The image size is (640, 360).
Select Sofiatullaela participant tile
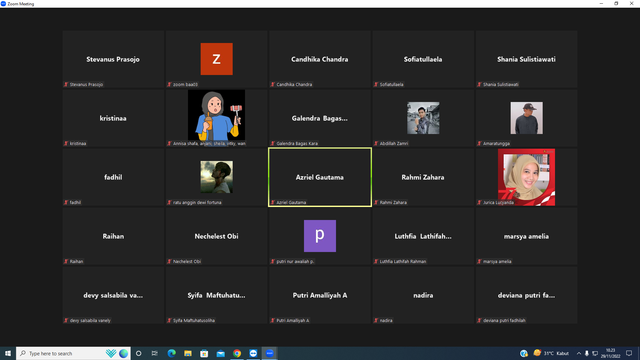[x=423, y=59]
